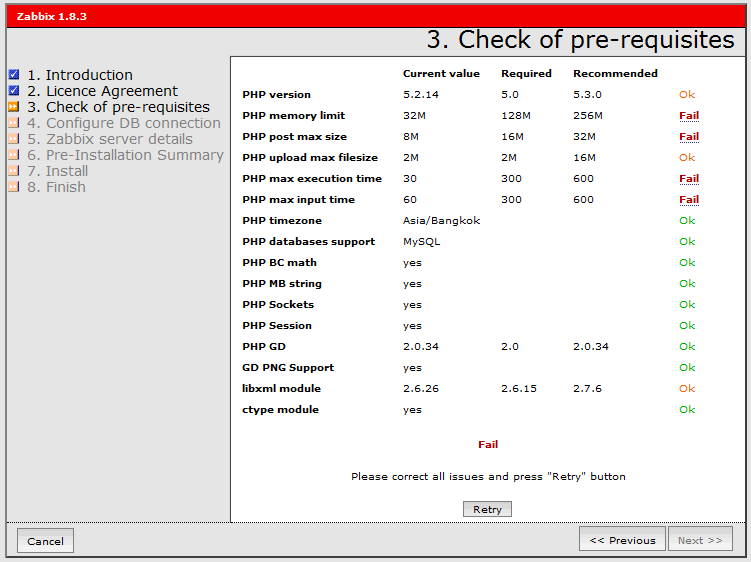Click the 256M recommended memory value
The width and height of the screenshot is (751, 562).
coord(588,115)
